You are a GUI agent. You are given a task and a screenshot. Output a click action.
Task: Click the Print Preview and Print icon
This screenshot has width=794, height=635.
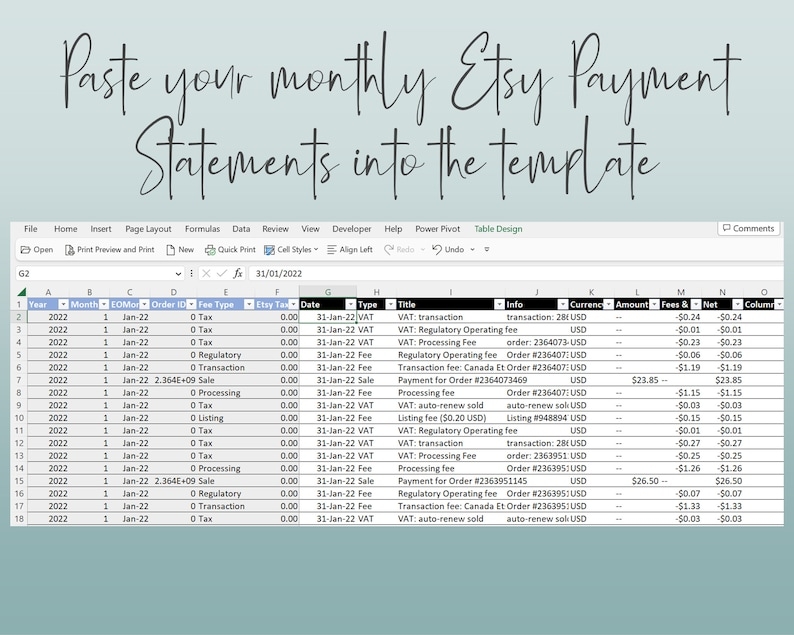tap(70, 250)
